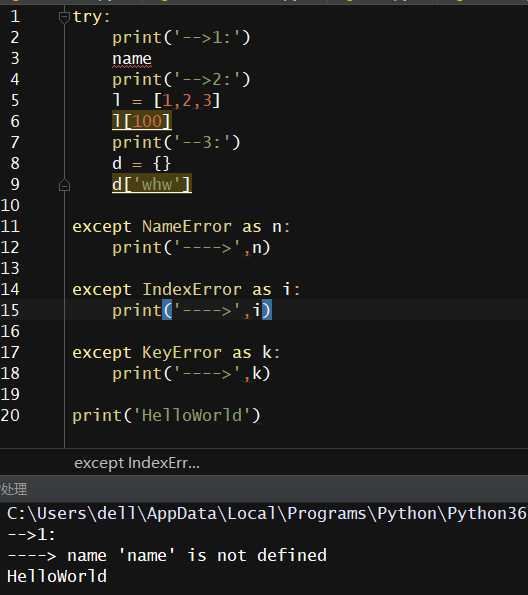Click the 'try:' keyword

tap(91, 17)
